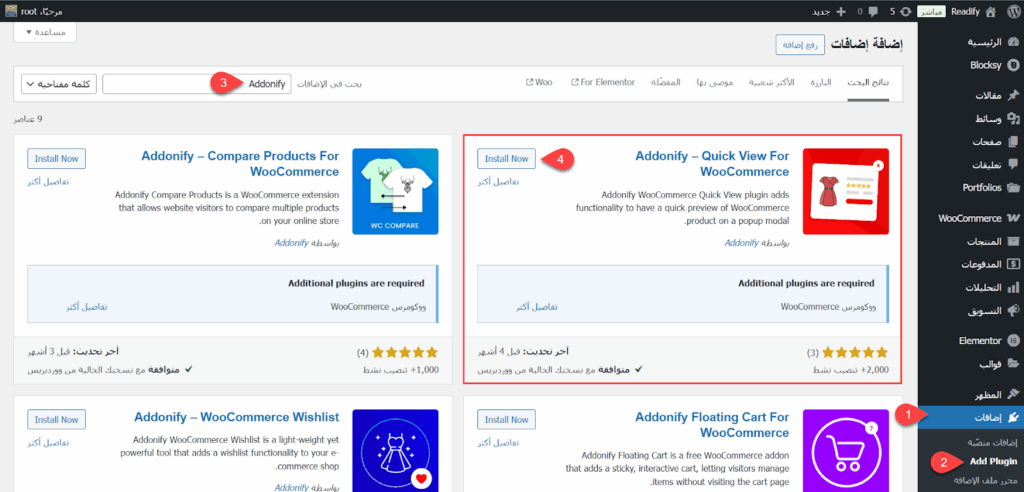Viewport: 1024px width, 492px height.
Task: Click Addonify author link on Compare Products card
Action: (x=291, y=242)
